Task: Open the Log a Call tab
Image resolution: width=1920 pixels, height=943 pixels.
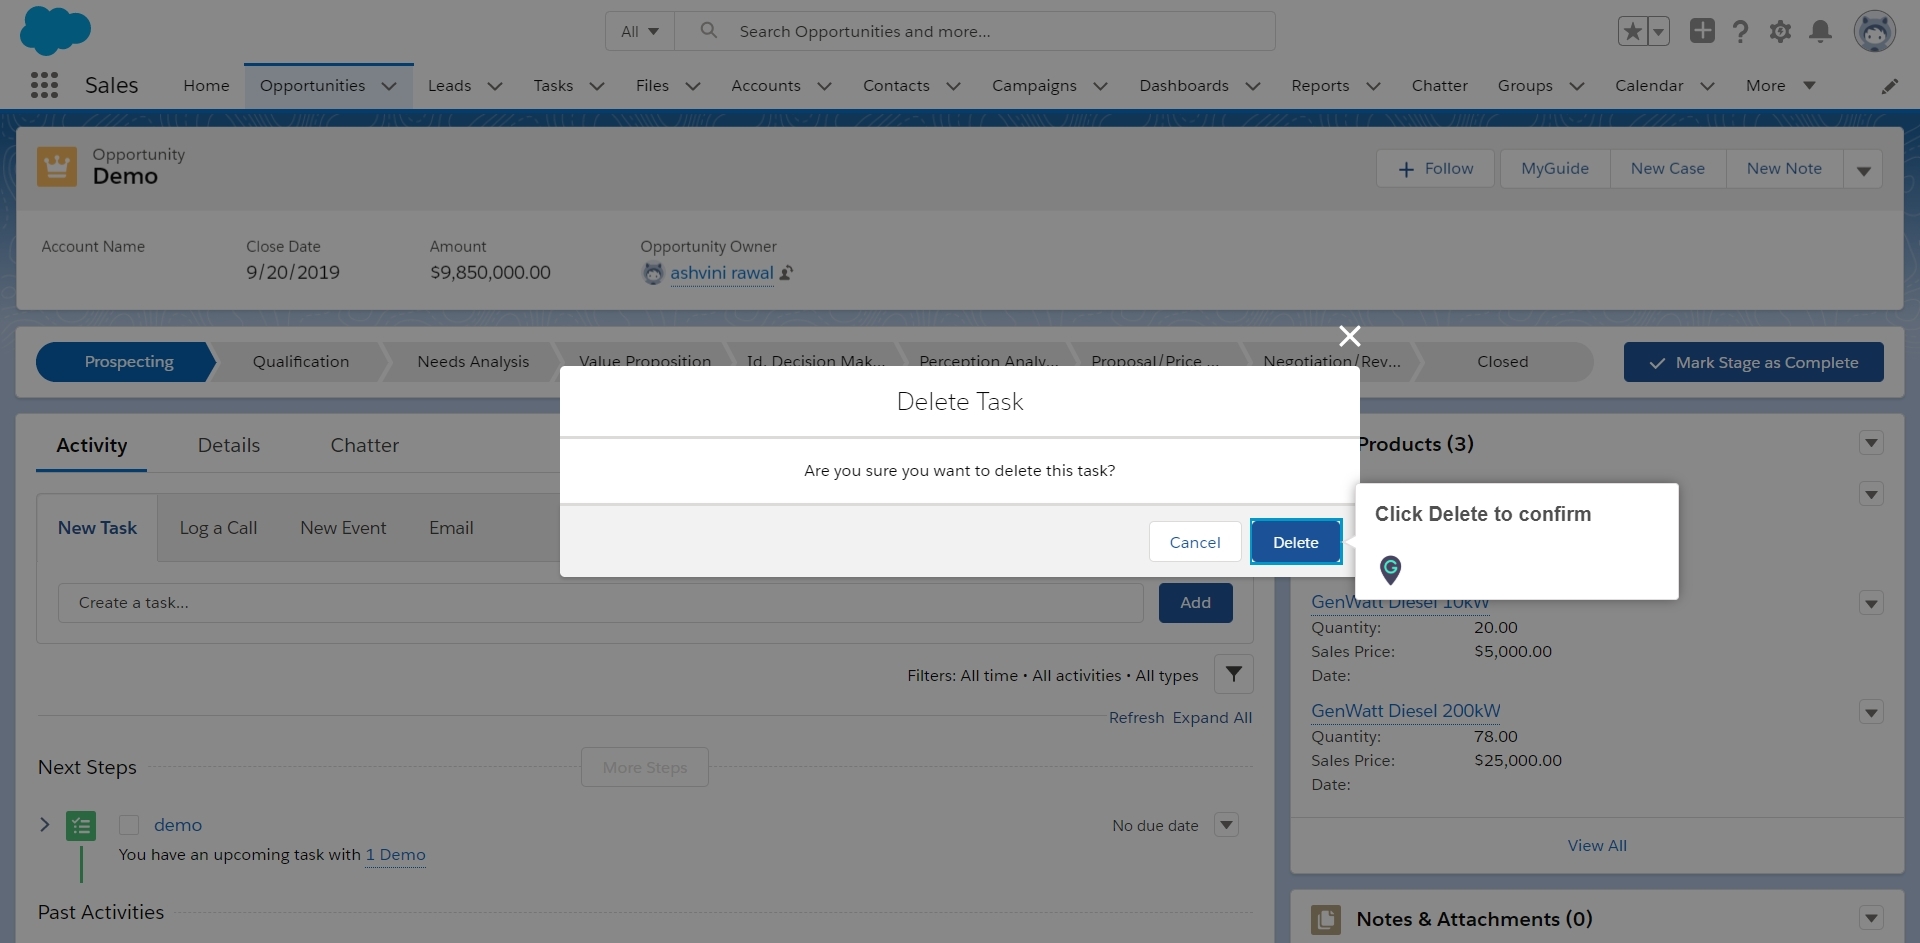Action: 218,528
